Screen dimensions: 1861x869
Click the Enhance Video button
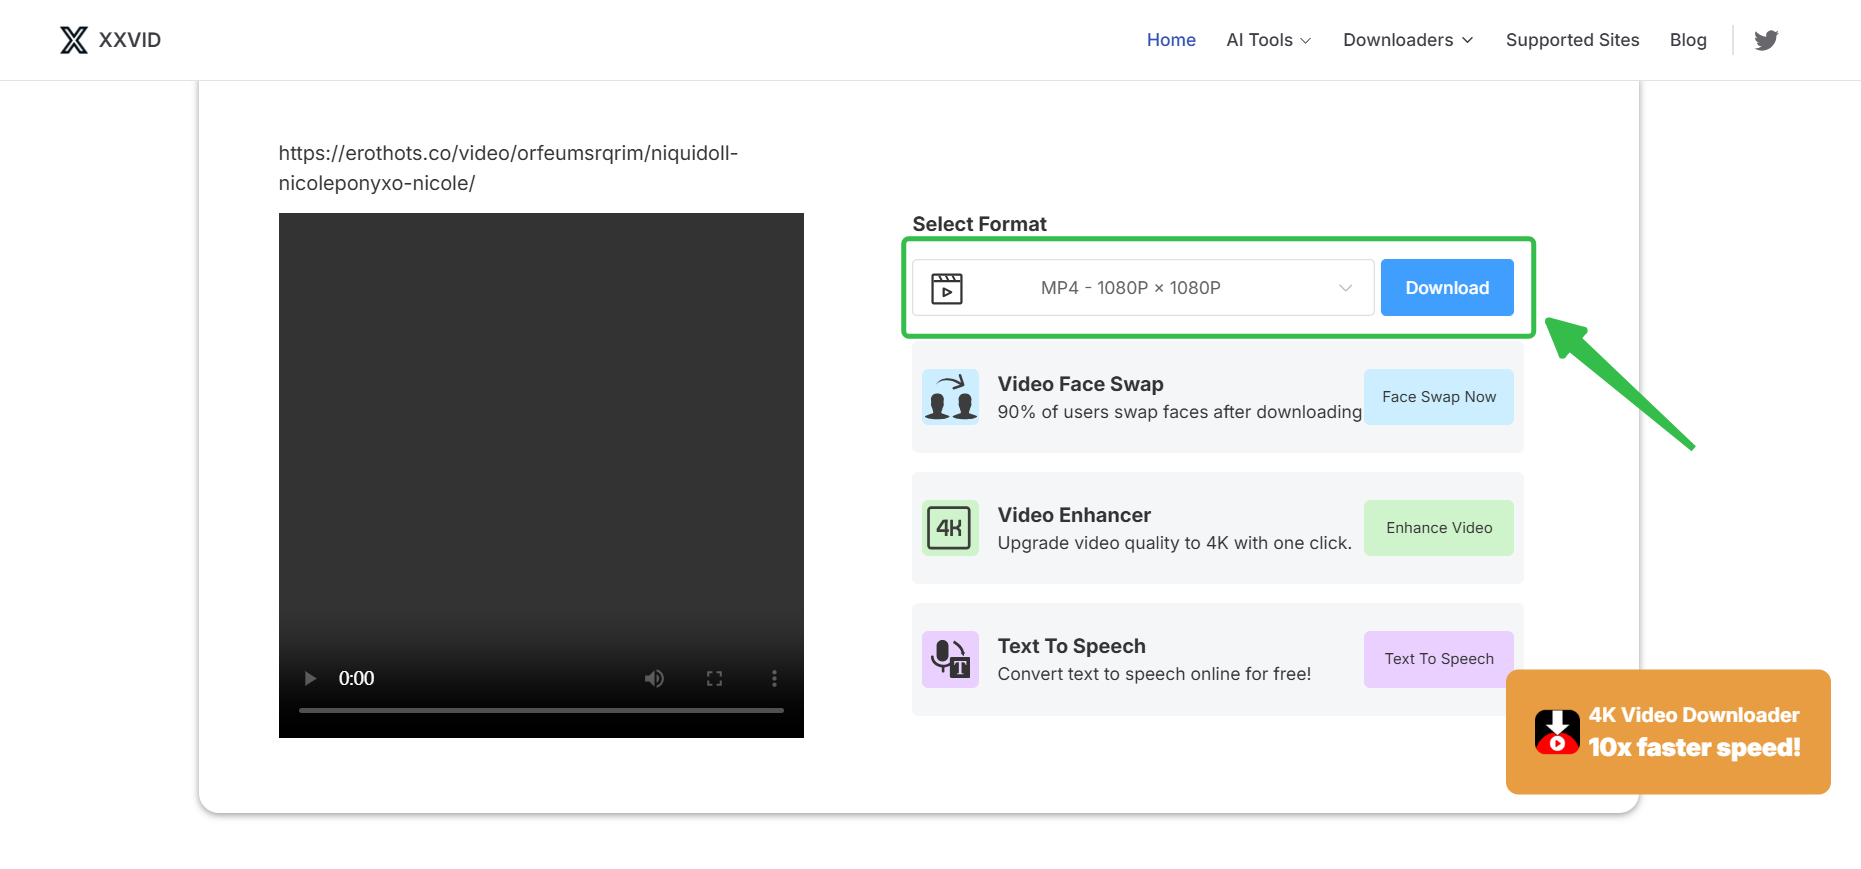coord(1439,528)
